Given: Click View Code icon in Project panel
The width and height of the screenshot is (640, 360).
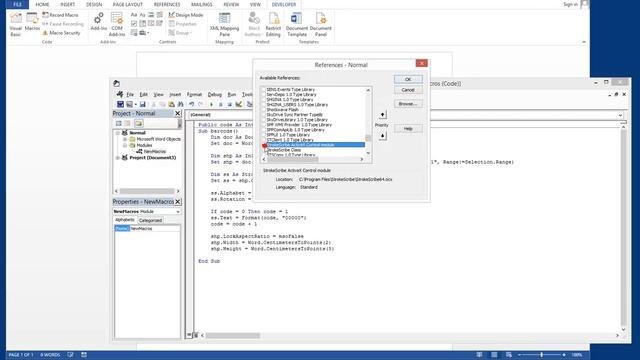Looking at the screenshot, I should 118,123.
